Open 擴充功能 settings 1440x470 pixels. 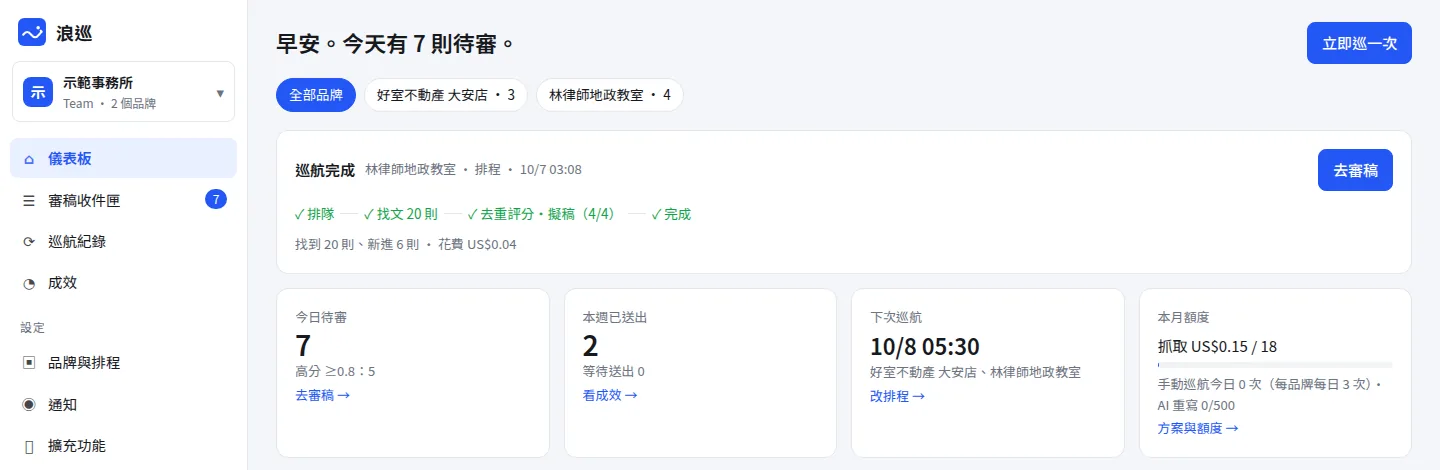124,446
